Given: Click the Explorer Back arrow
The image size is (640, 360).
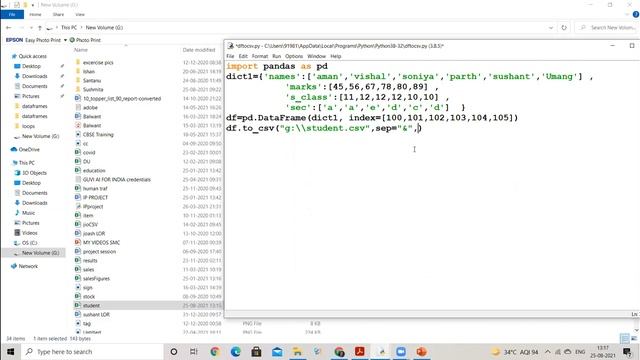Looking at the screenshot, I should (x=9, y=28).
